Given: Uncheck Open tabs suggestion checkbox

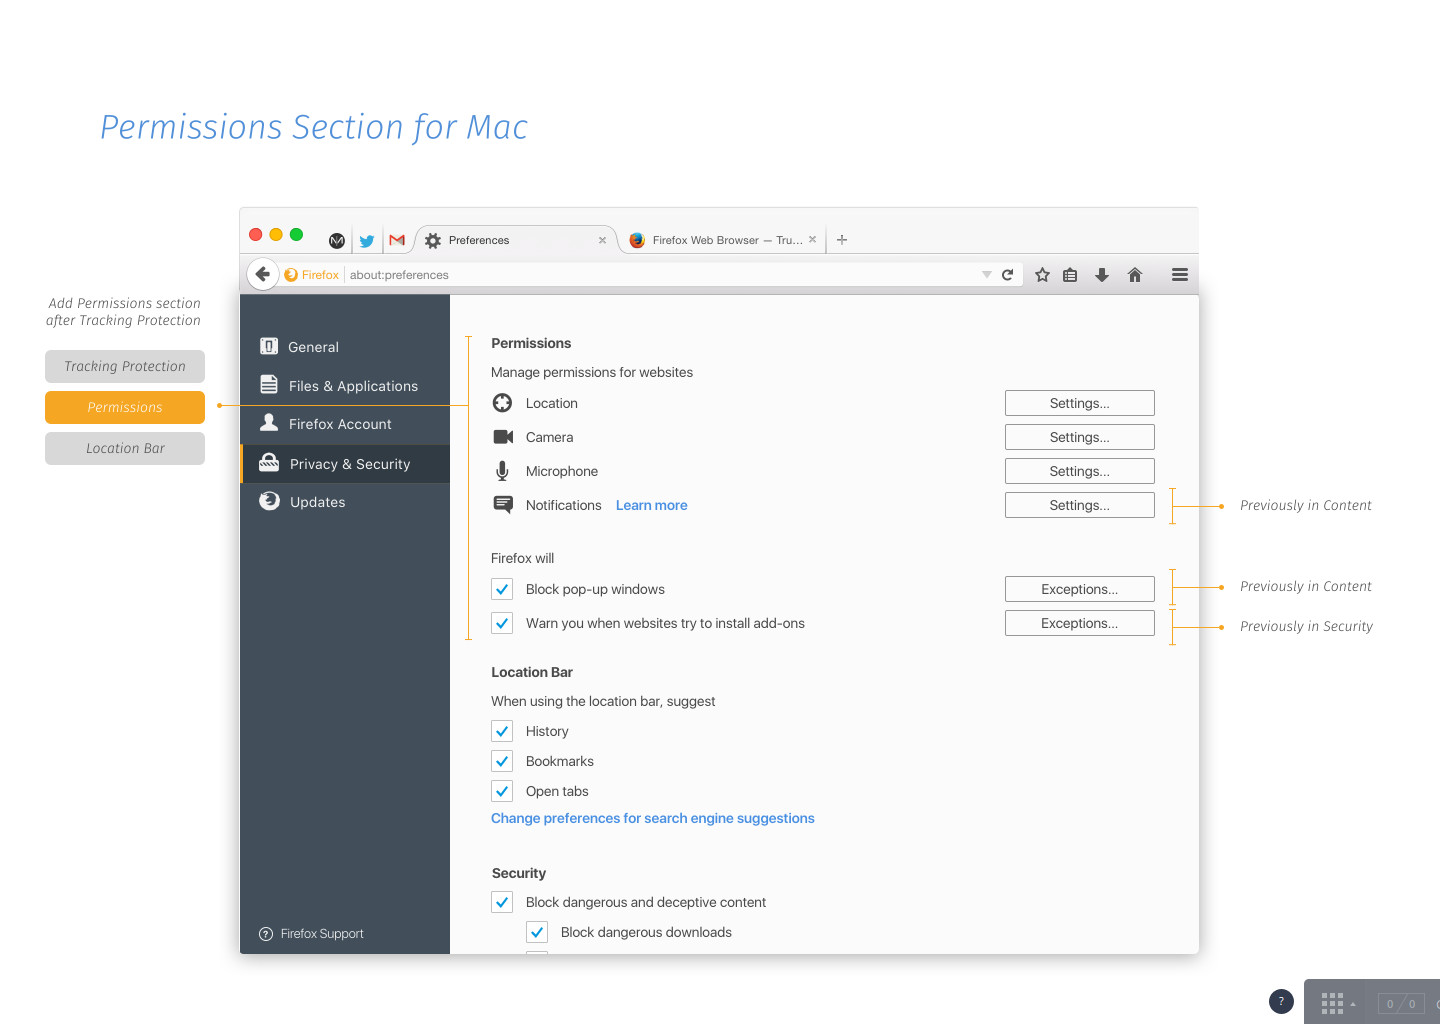Looking at the screenshot, I should [x=502, y=791].
